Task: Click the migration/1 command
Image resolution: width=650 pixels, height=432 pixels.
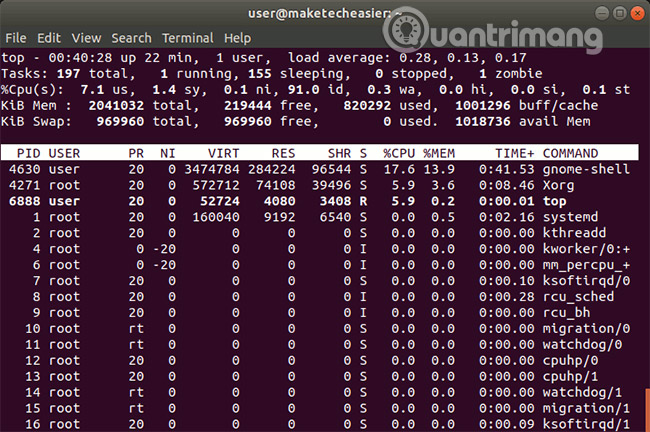Action: tap(586, 409)
